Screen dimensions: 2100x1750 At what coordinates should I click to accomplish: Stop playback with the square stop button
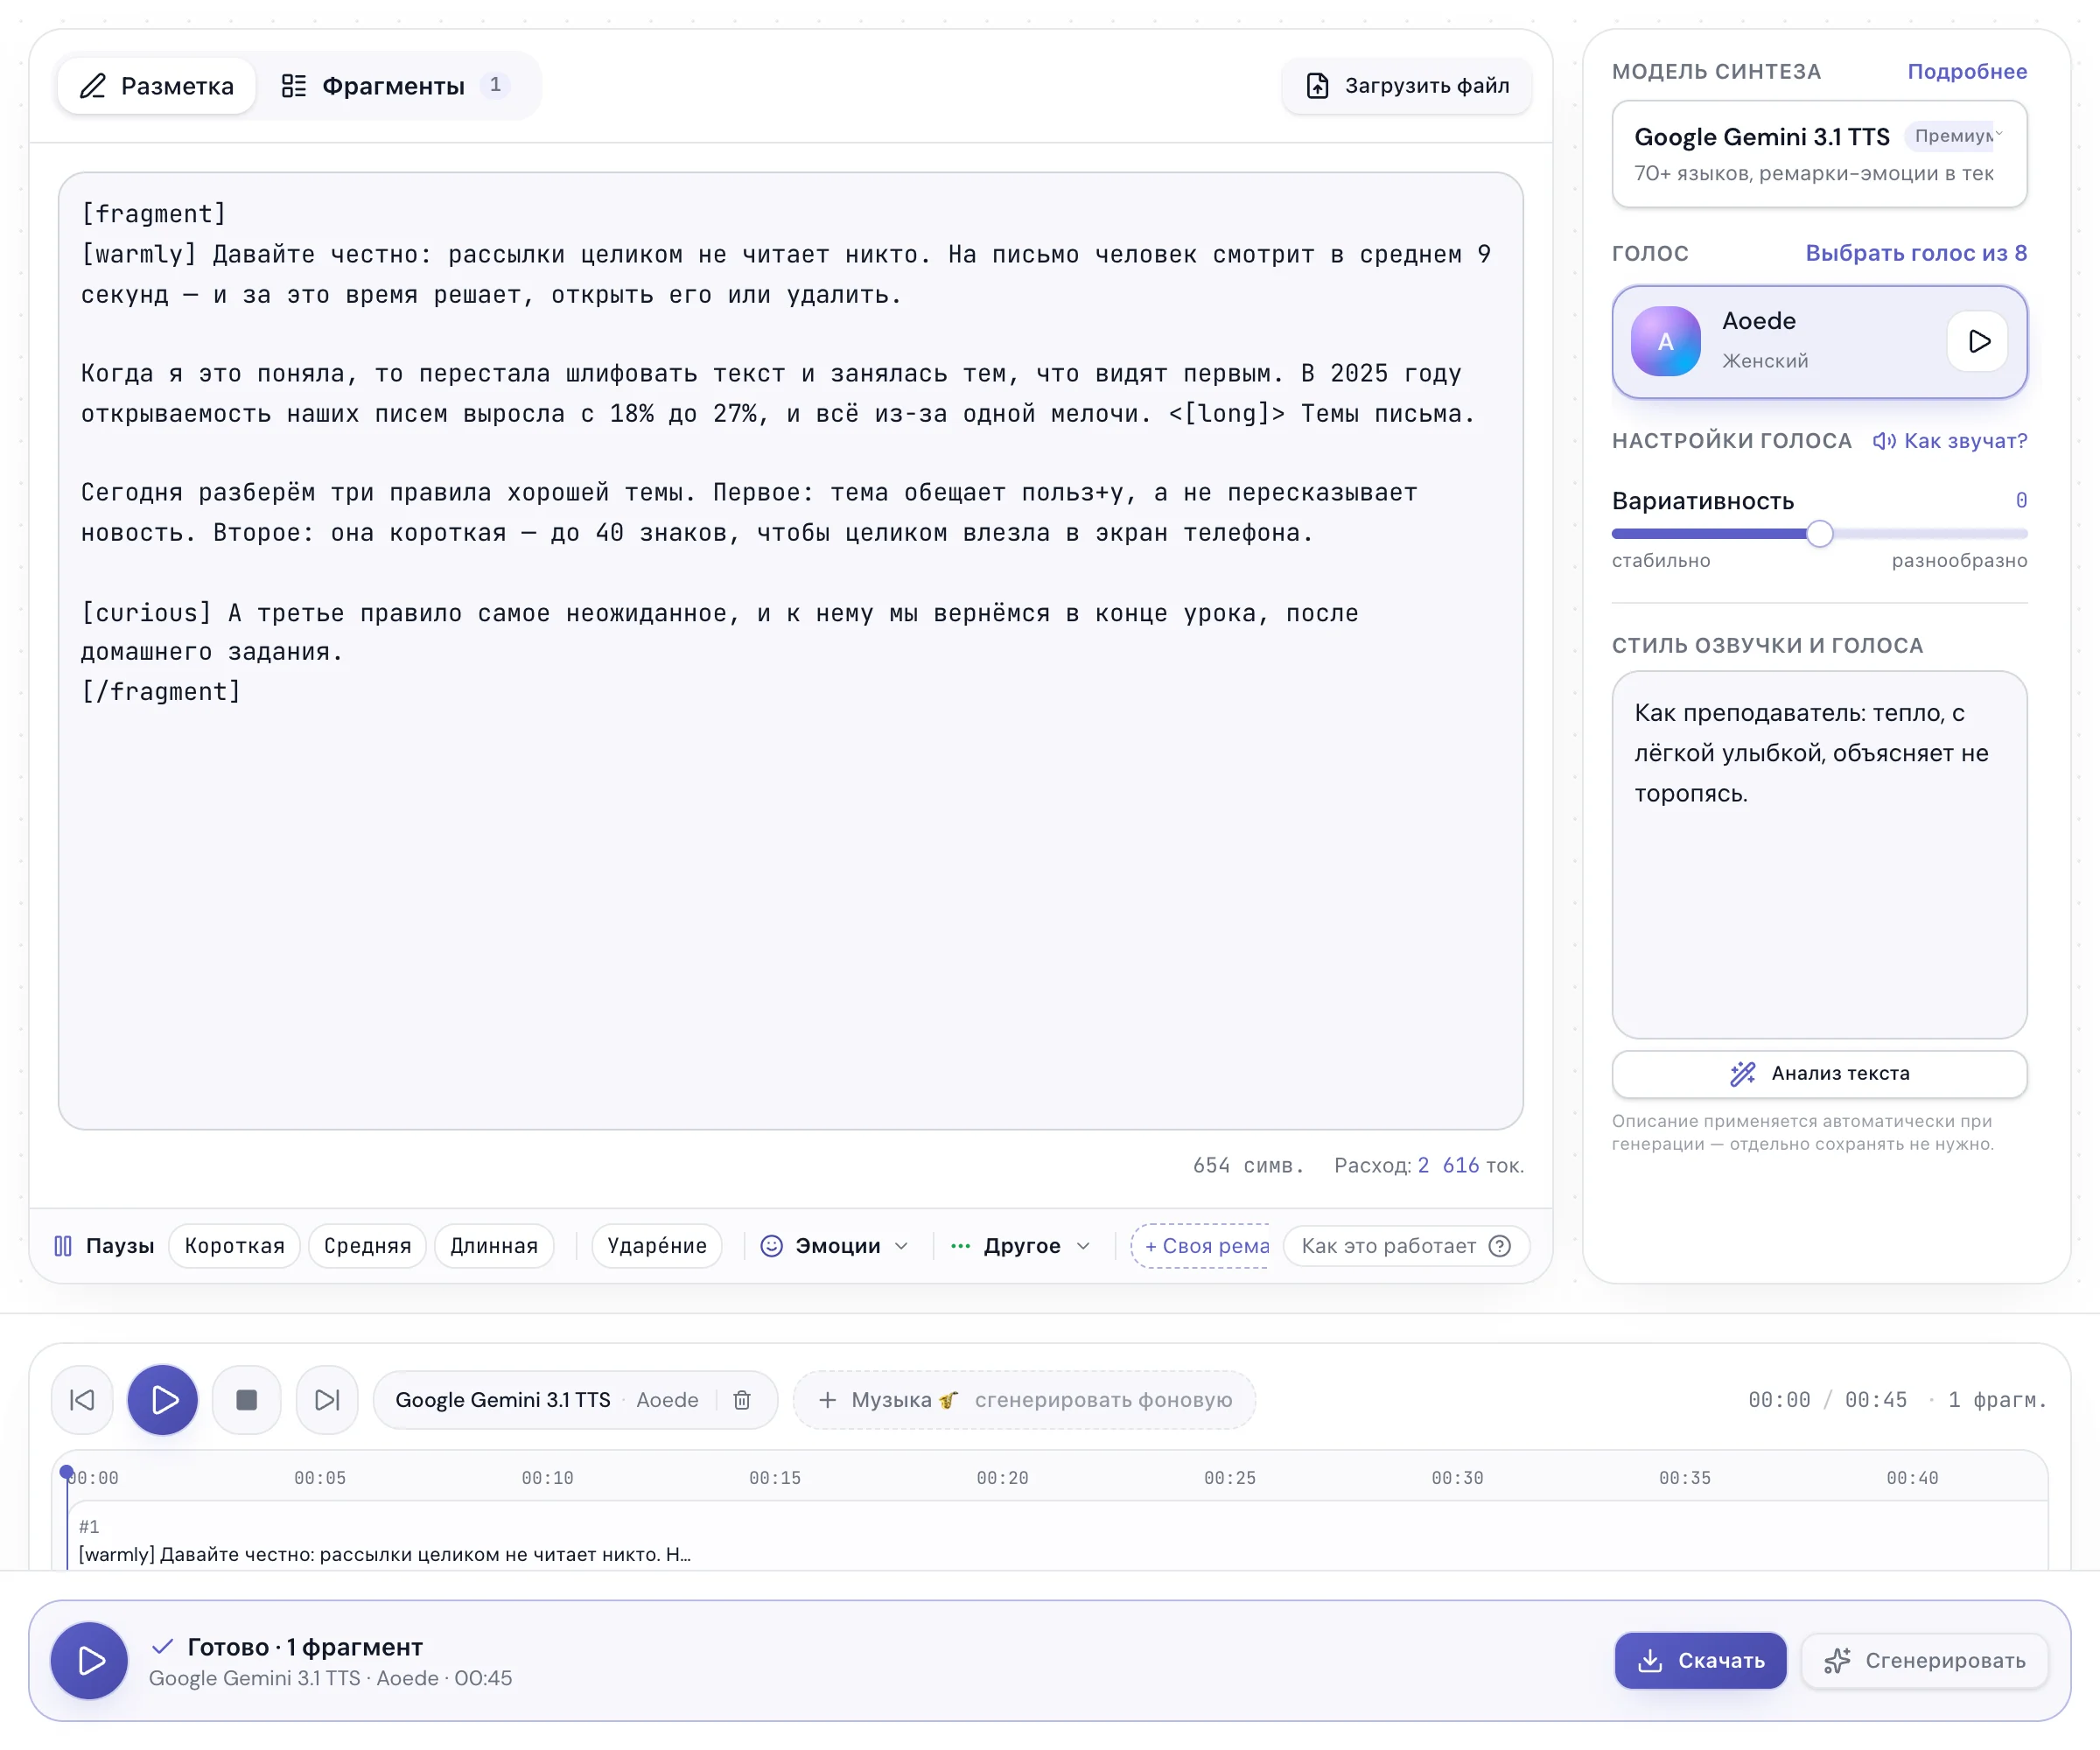[x=246, y=1400]
